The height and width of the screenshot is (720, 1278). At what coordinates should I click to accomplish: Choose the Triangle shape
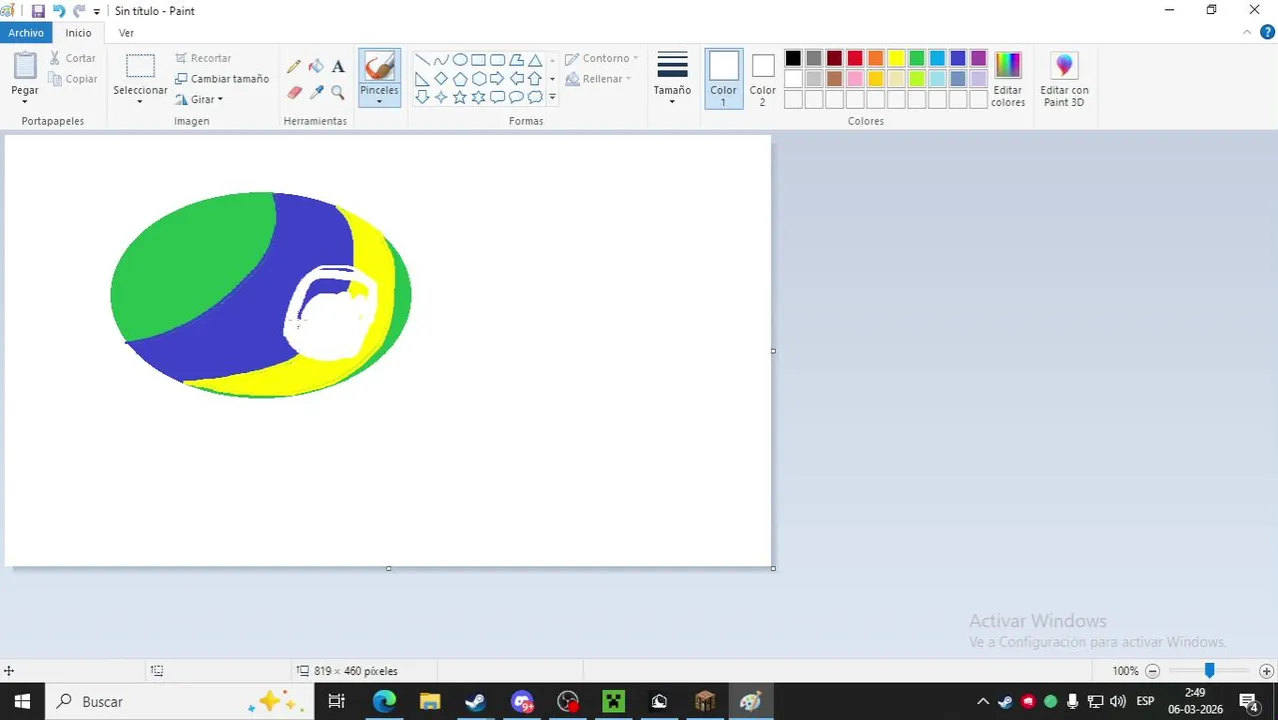coord(535,60)
